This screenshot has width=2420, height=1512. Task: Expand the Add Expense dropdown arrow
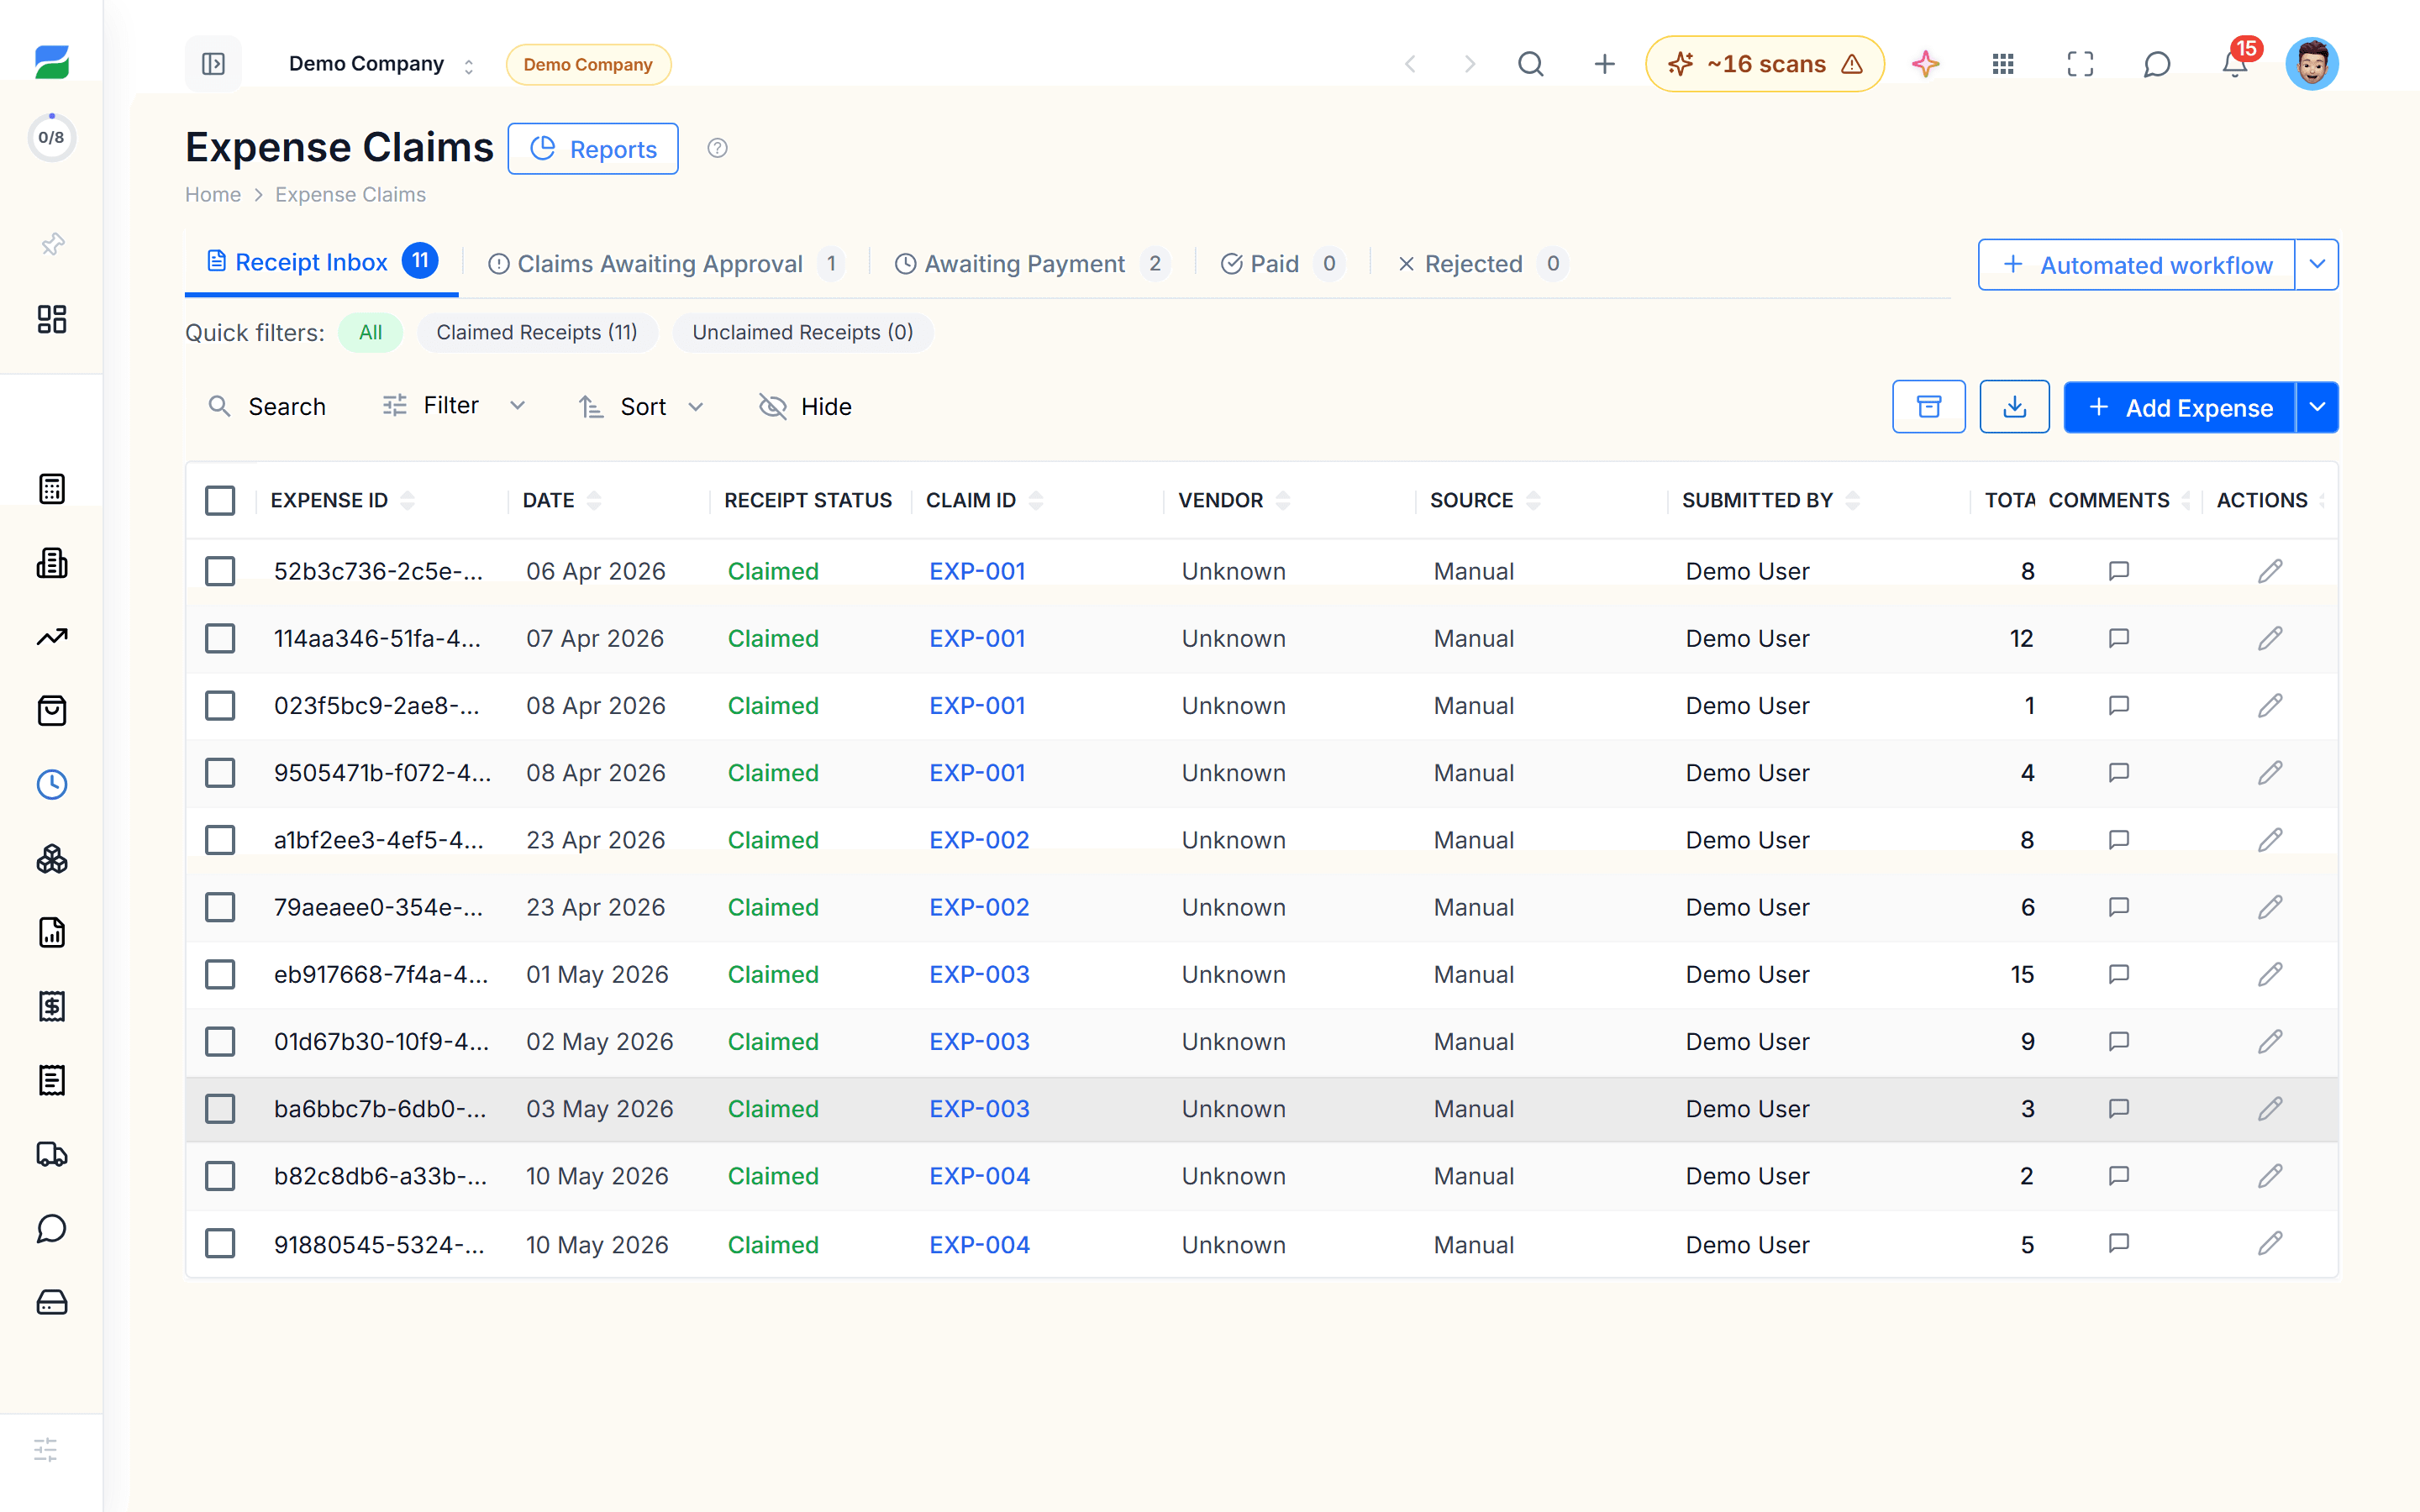point(2317,407)
